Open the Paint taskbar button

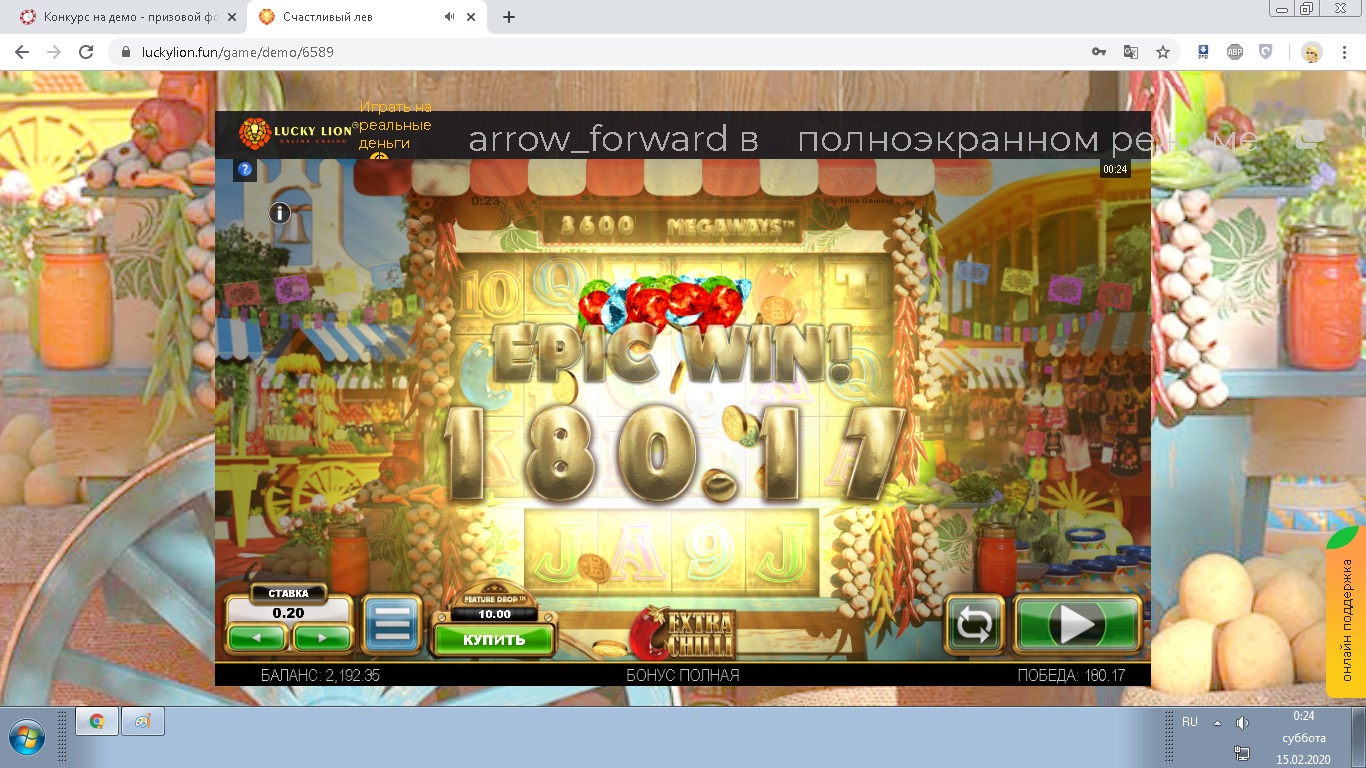pyautogui.click(x=143, y=721)
